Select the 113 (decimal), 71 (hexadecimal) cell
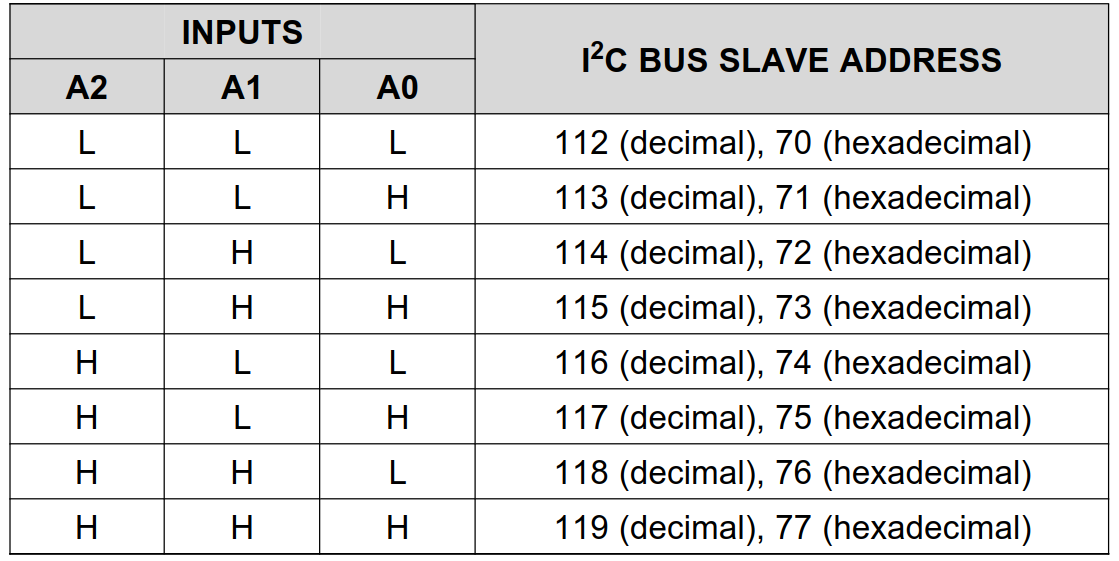The width and height of the screenshot is (1119, 561). [x=792, y=198]
